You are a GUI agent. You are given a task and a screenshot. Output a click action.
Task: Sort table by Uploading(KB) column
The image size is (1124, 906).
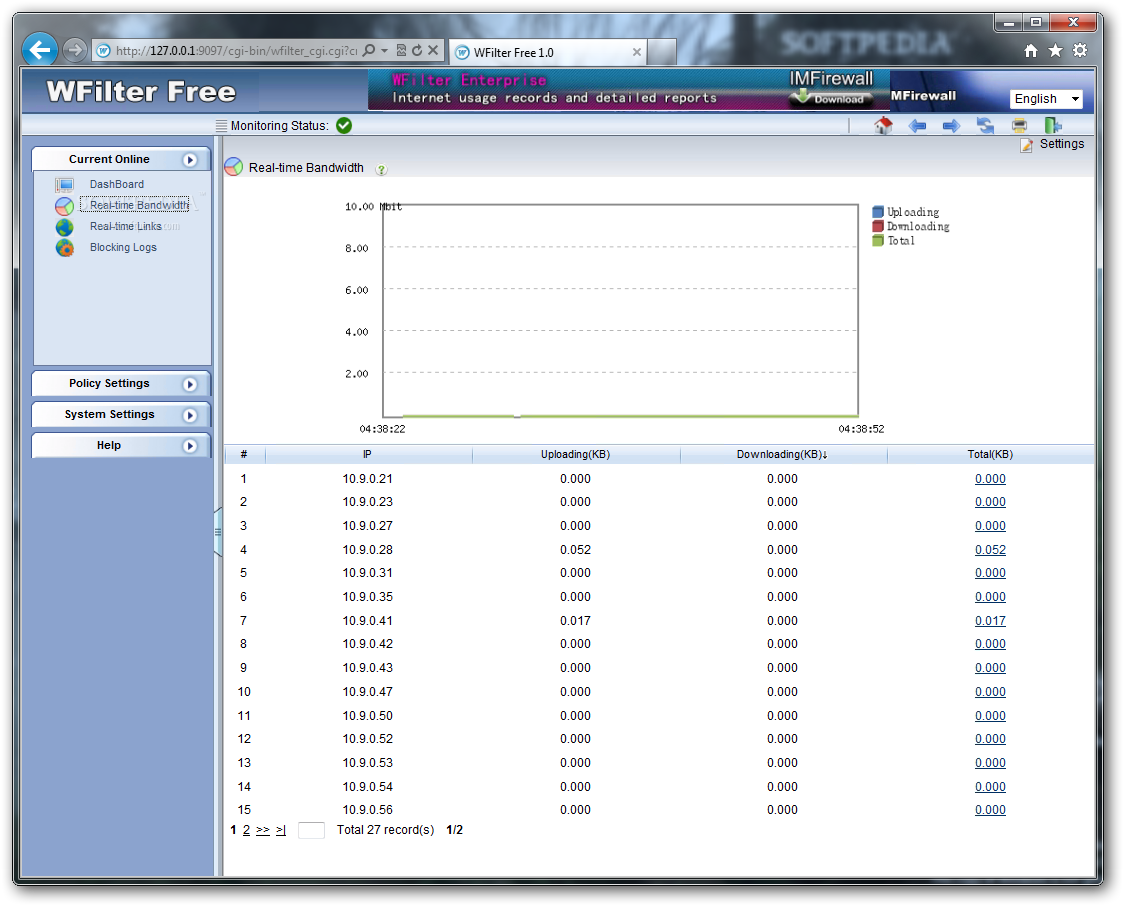coord(576,454)
